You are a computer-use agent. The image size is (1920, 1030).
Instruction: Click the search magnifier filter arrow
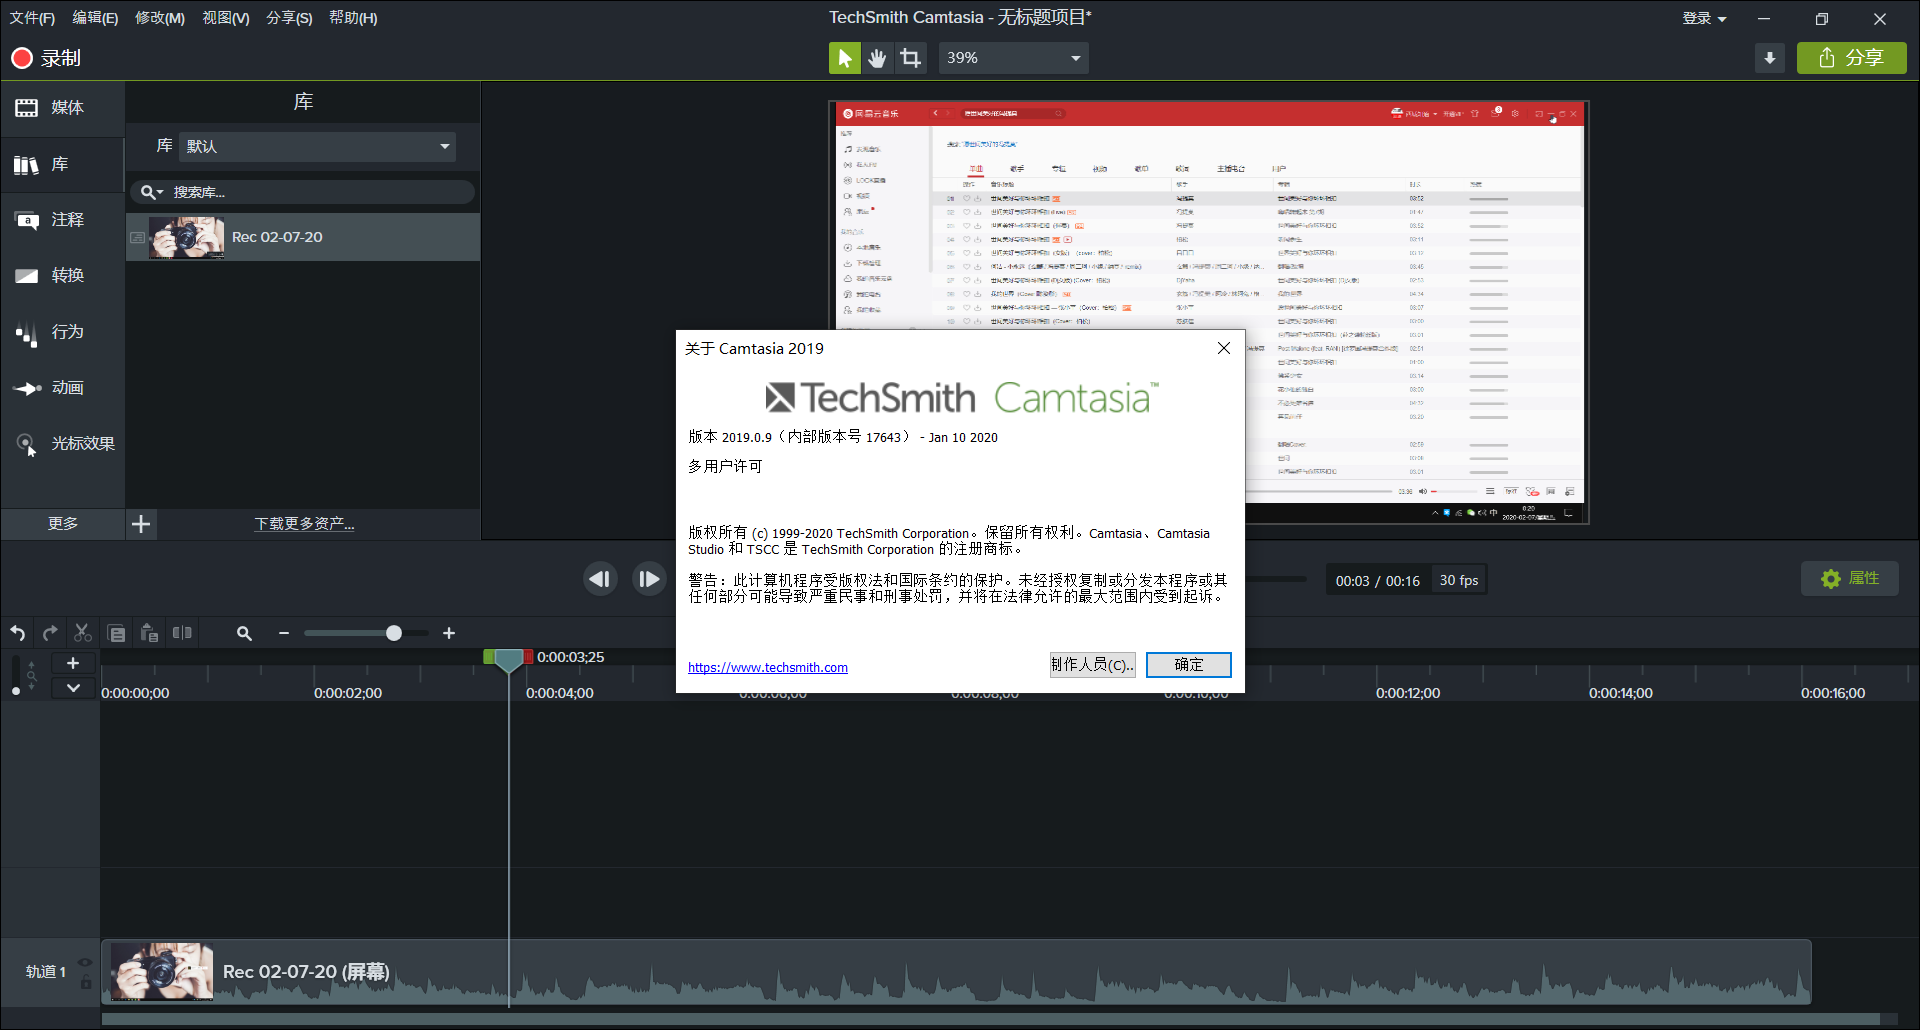152,192
